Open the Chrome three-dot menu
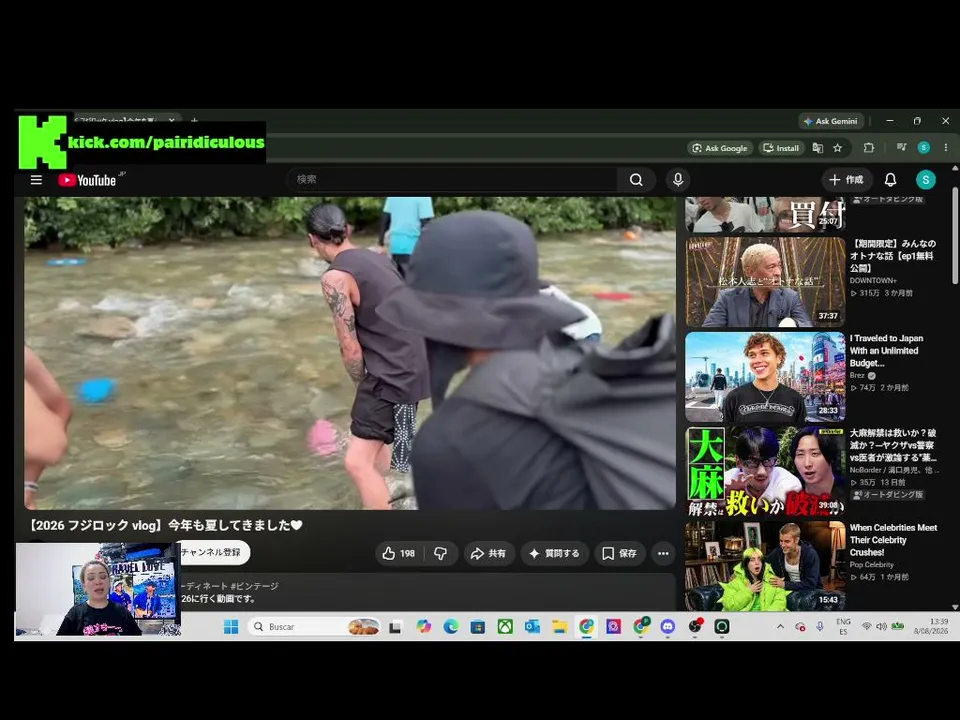This screenshot has width=960, height=720. [946, 148]
